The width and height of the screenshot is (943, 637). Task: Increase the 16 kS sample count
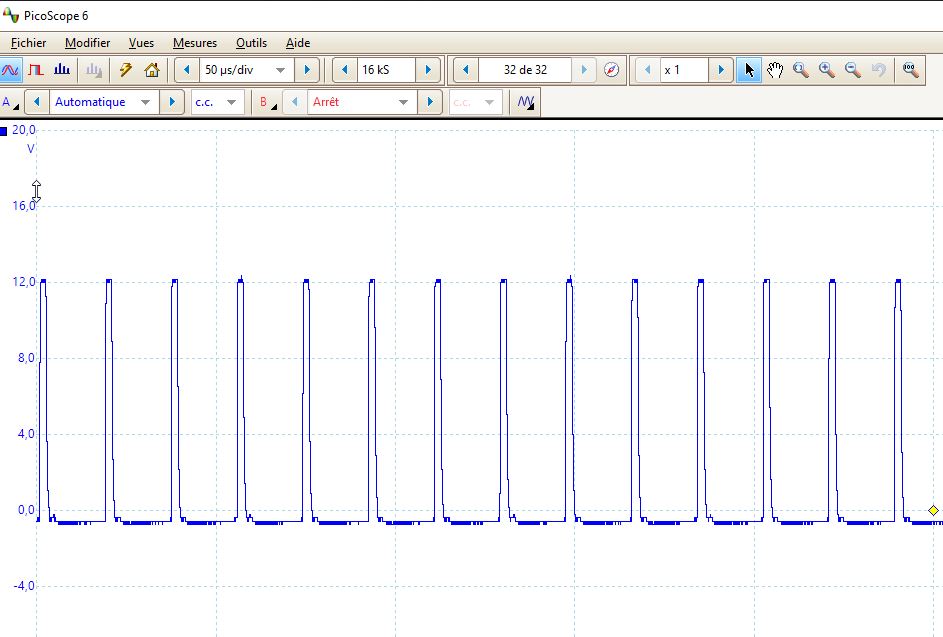[x=428, y=70]
